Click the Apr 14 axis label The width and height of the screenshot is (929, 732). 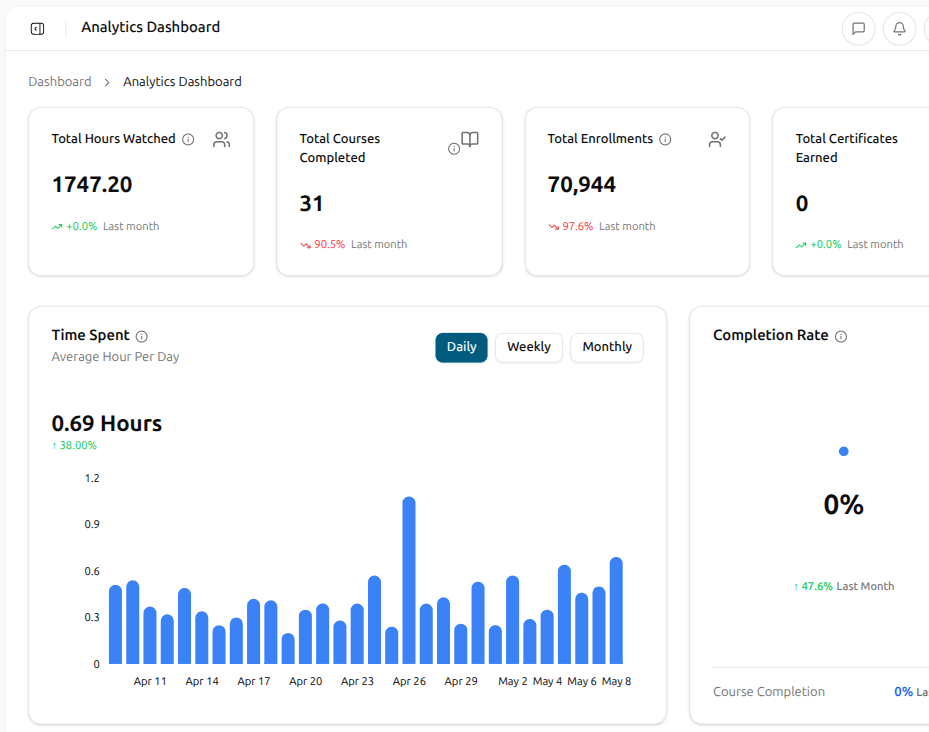click(x=202, y=682)
